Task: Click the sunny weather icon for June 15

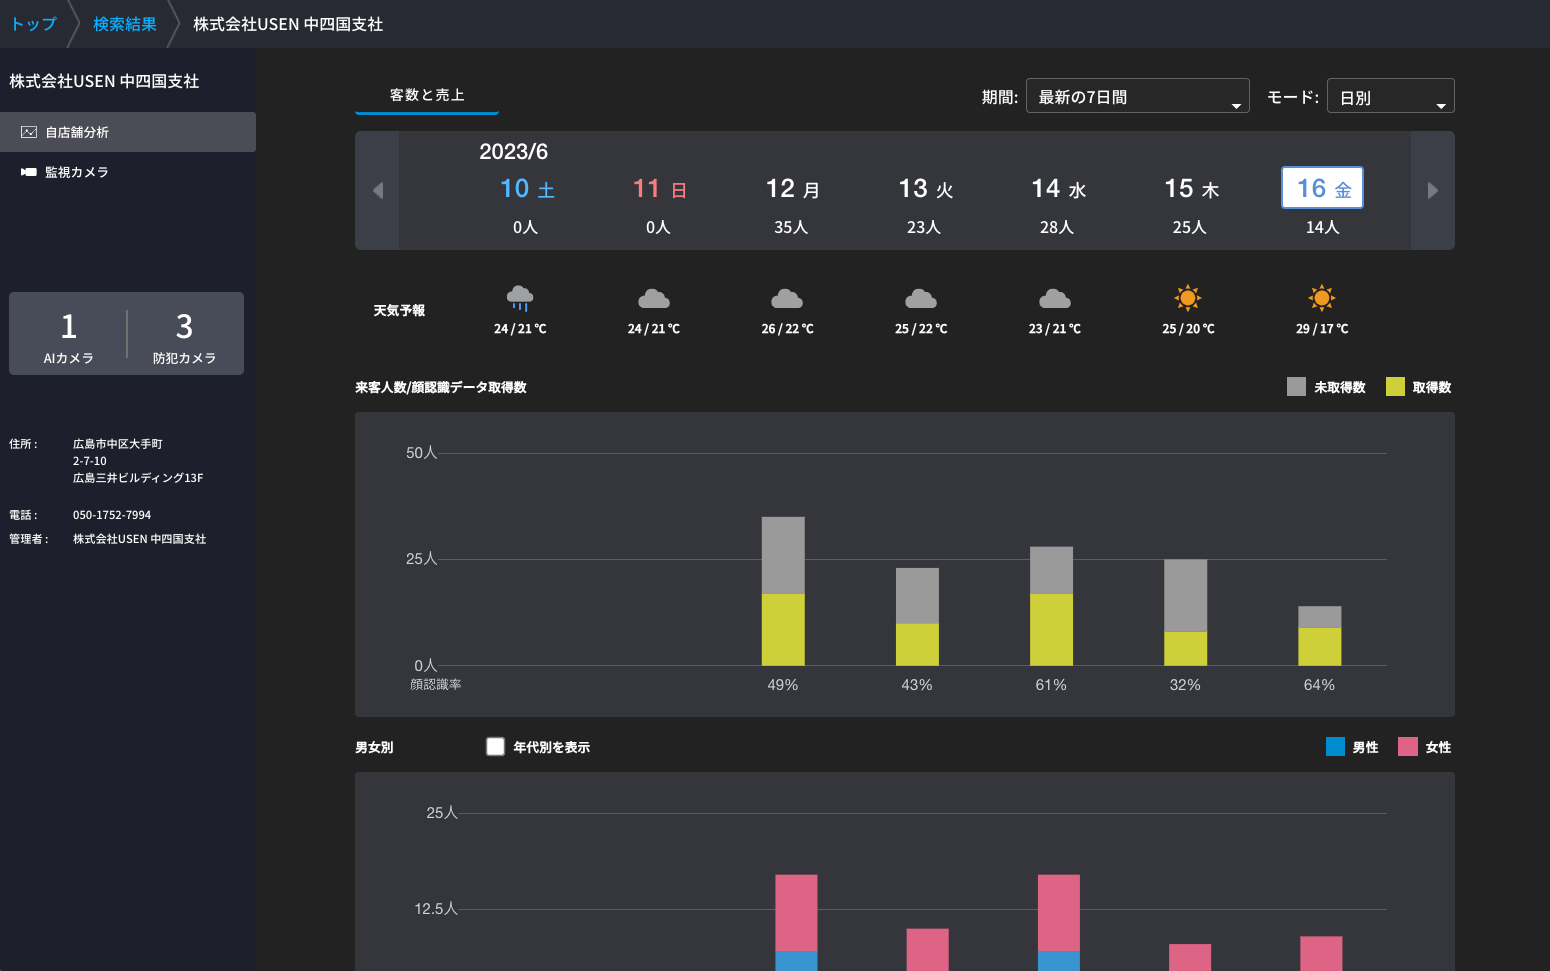Action: 1188,298
